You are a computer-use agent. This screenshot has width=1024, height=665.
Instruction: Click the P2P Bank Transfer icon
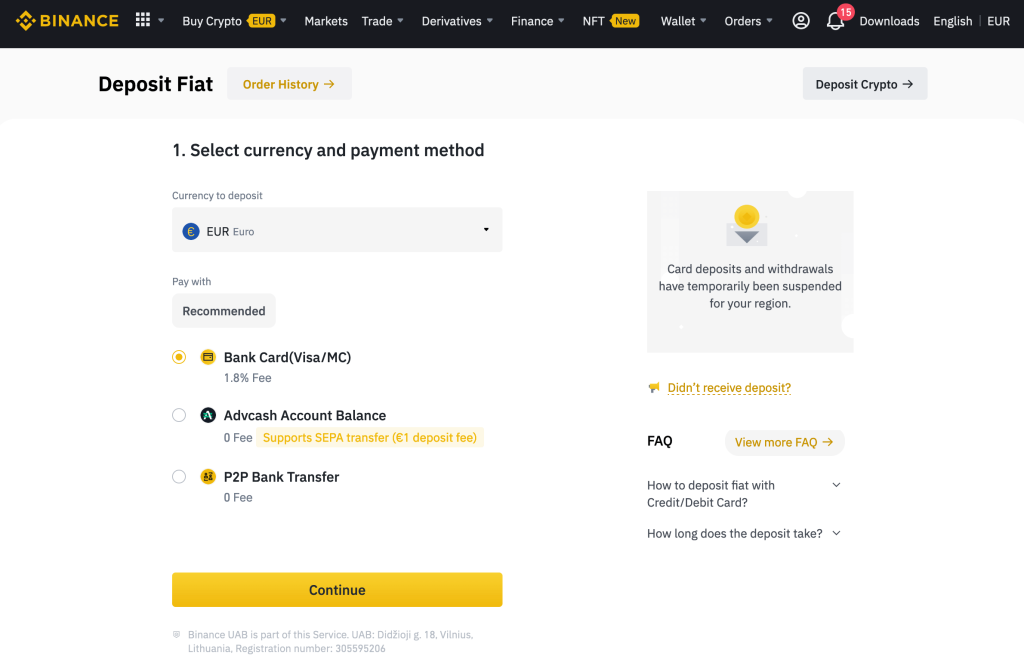[x=208, y=477]
